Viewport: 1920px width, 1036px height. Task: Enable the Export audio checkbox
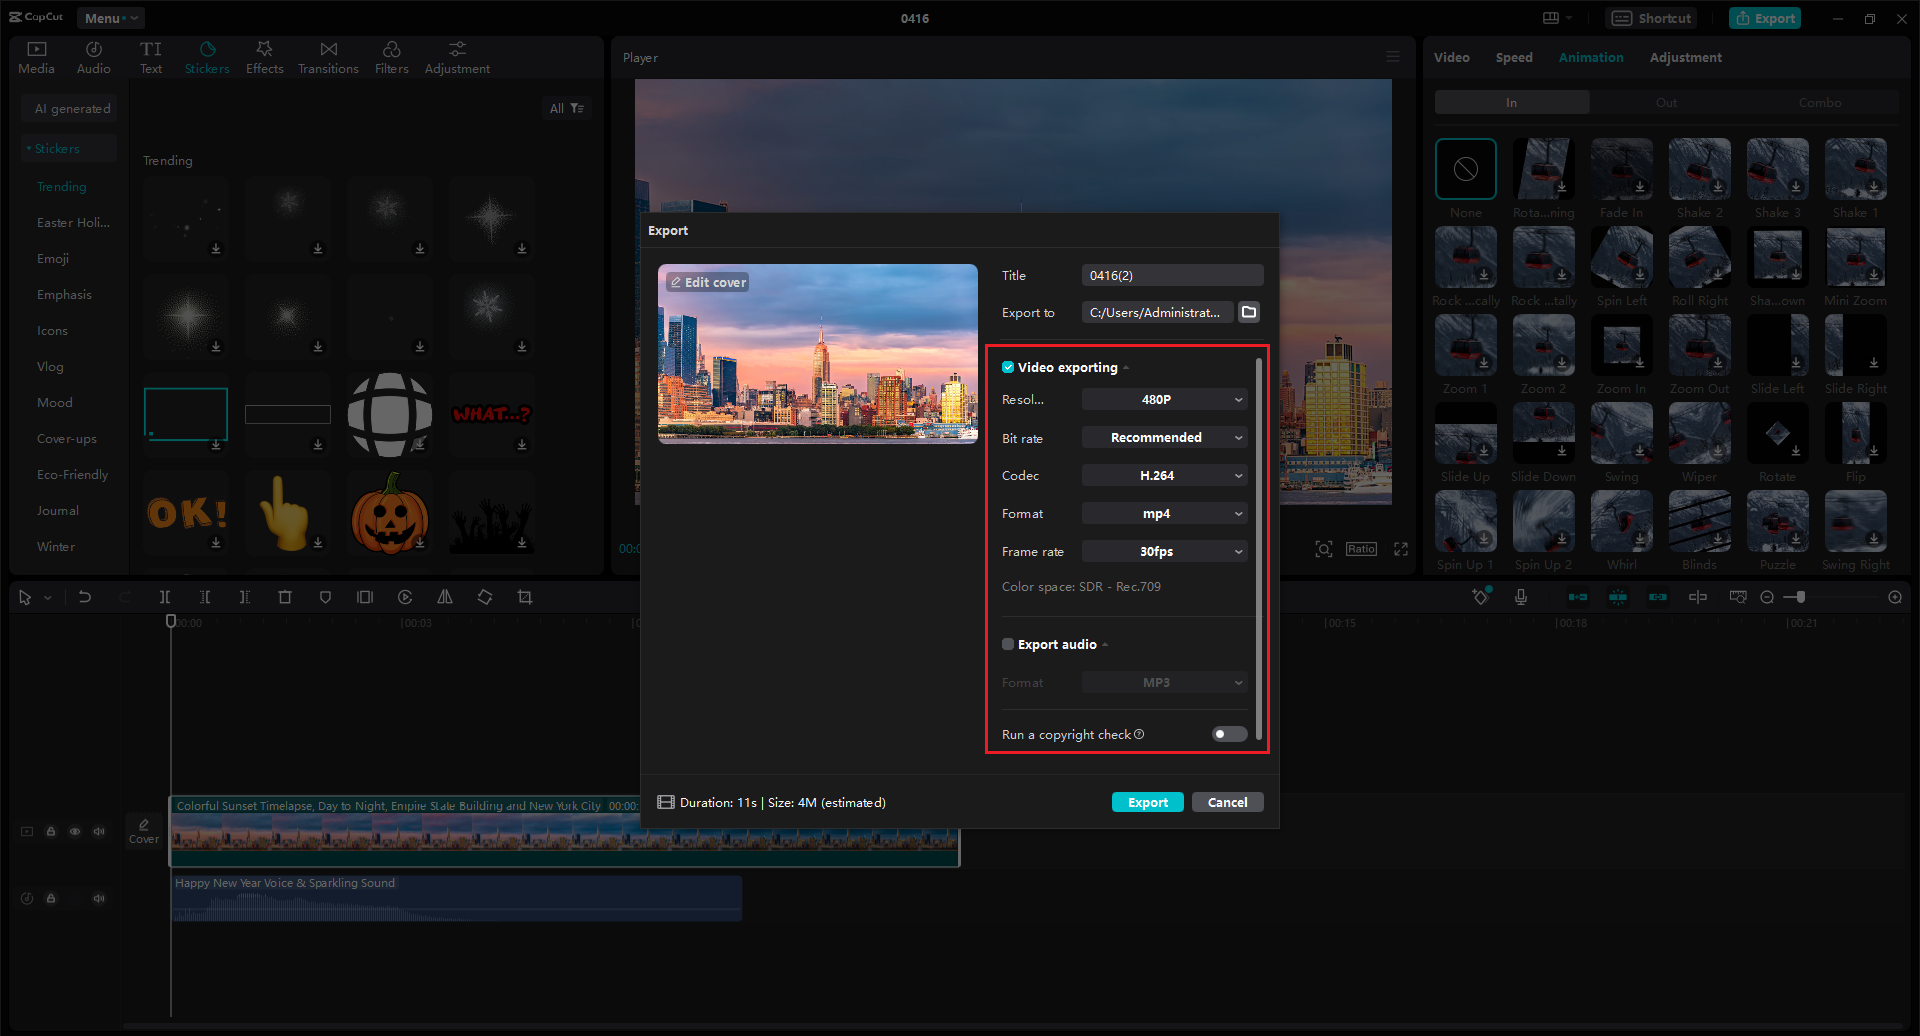click(1007, 644)
